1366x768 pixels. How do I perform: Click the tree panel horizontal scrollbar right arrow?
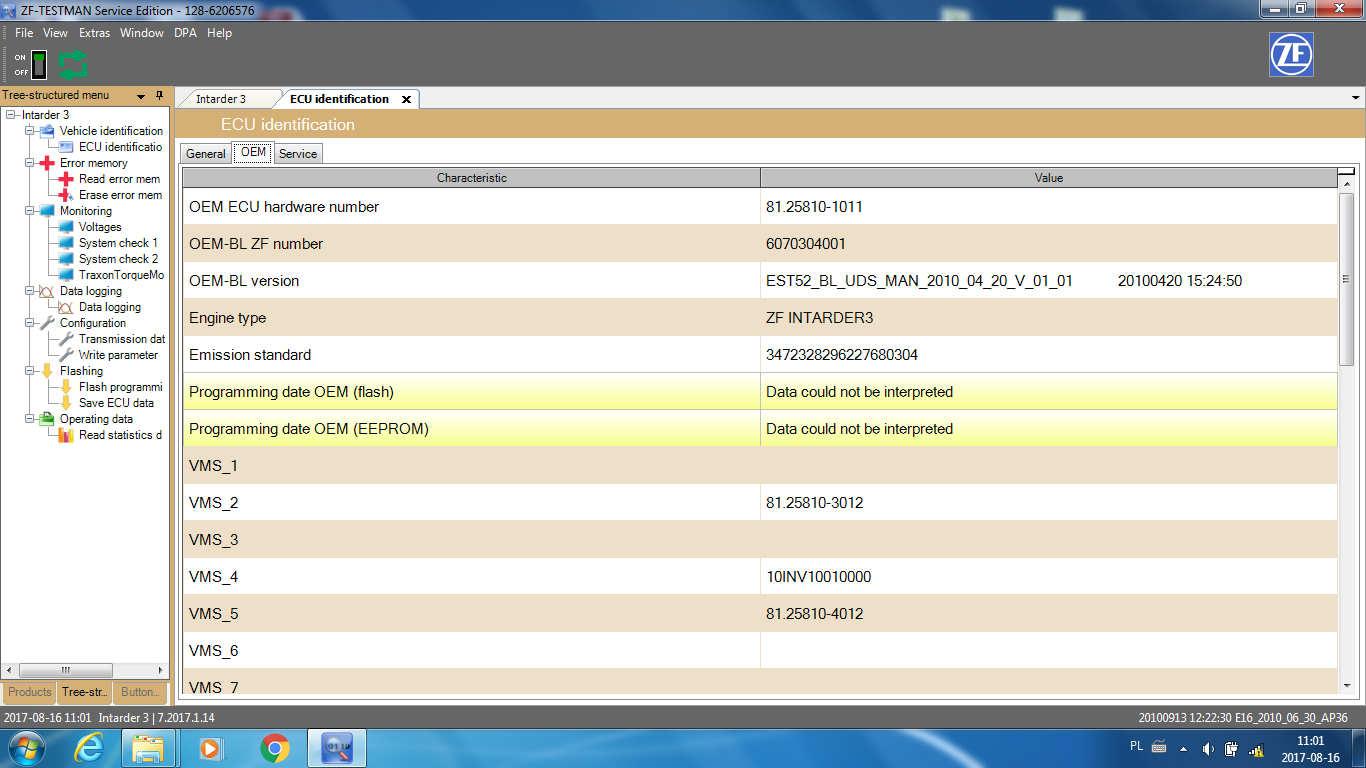pos(161,670)
